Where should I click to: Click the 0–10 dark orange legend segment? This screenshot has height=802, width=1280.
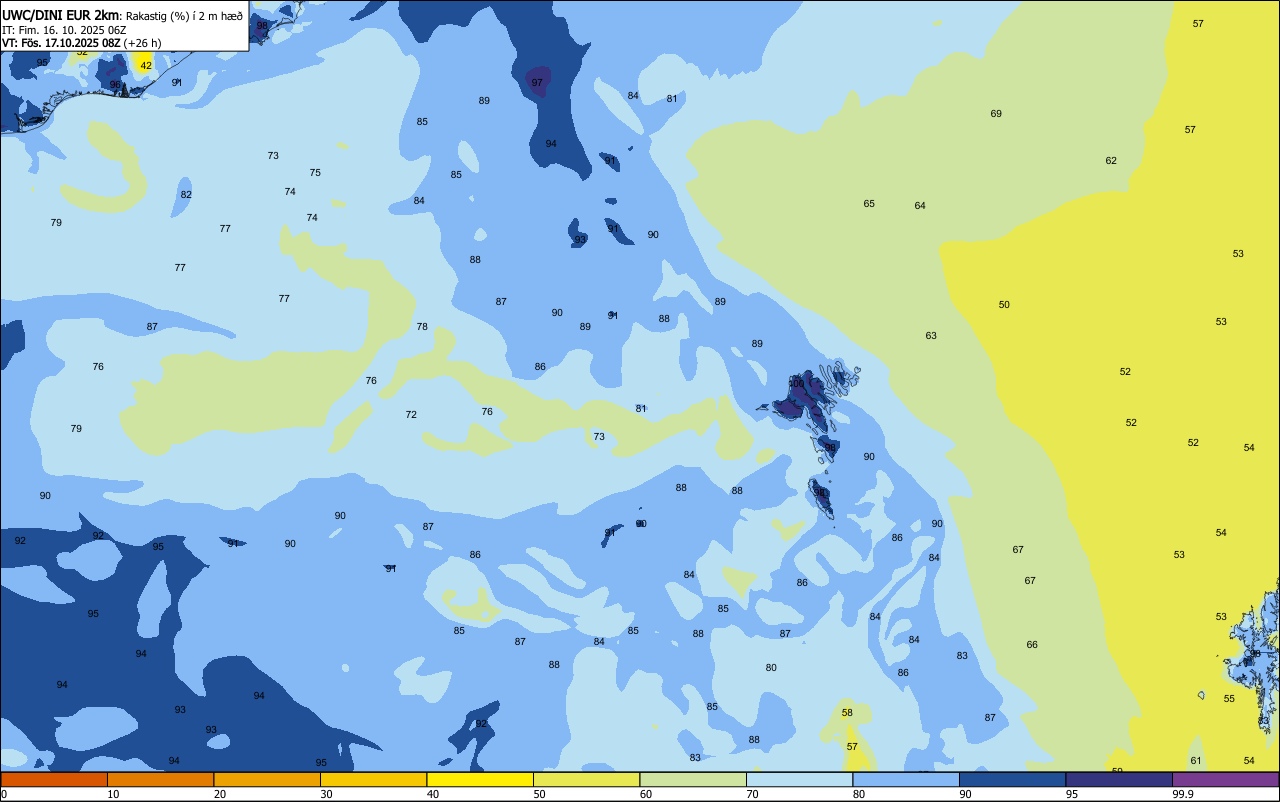click(54, 779)
